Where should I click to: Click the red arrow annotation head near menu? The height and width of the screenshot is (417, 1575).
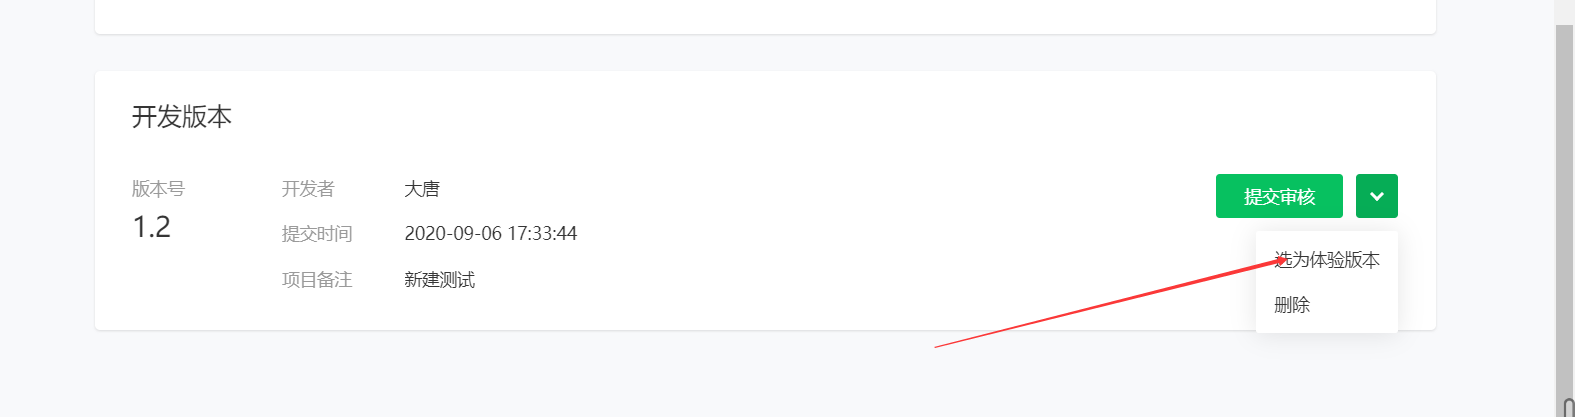[1280, 262]
